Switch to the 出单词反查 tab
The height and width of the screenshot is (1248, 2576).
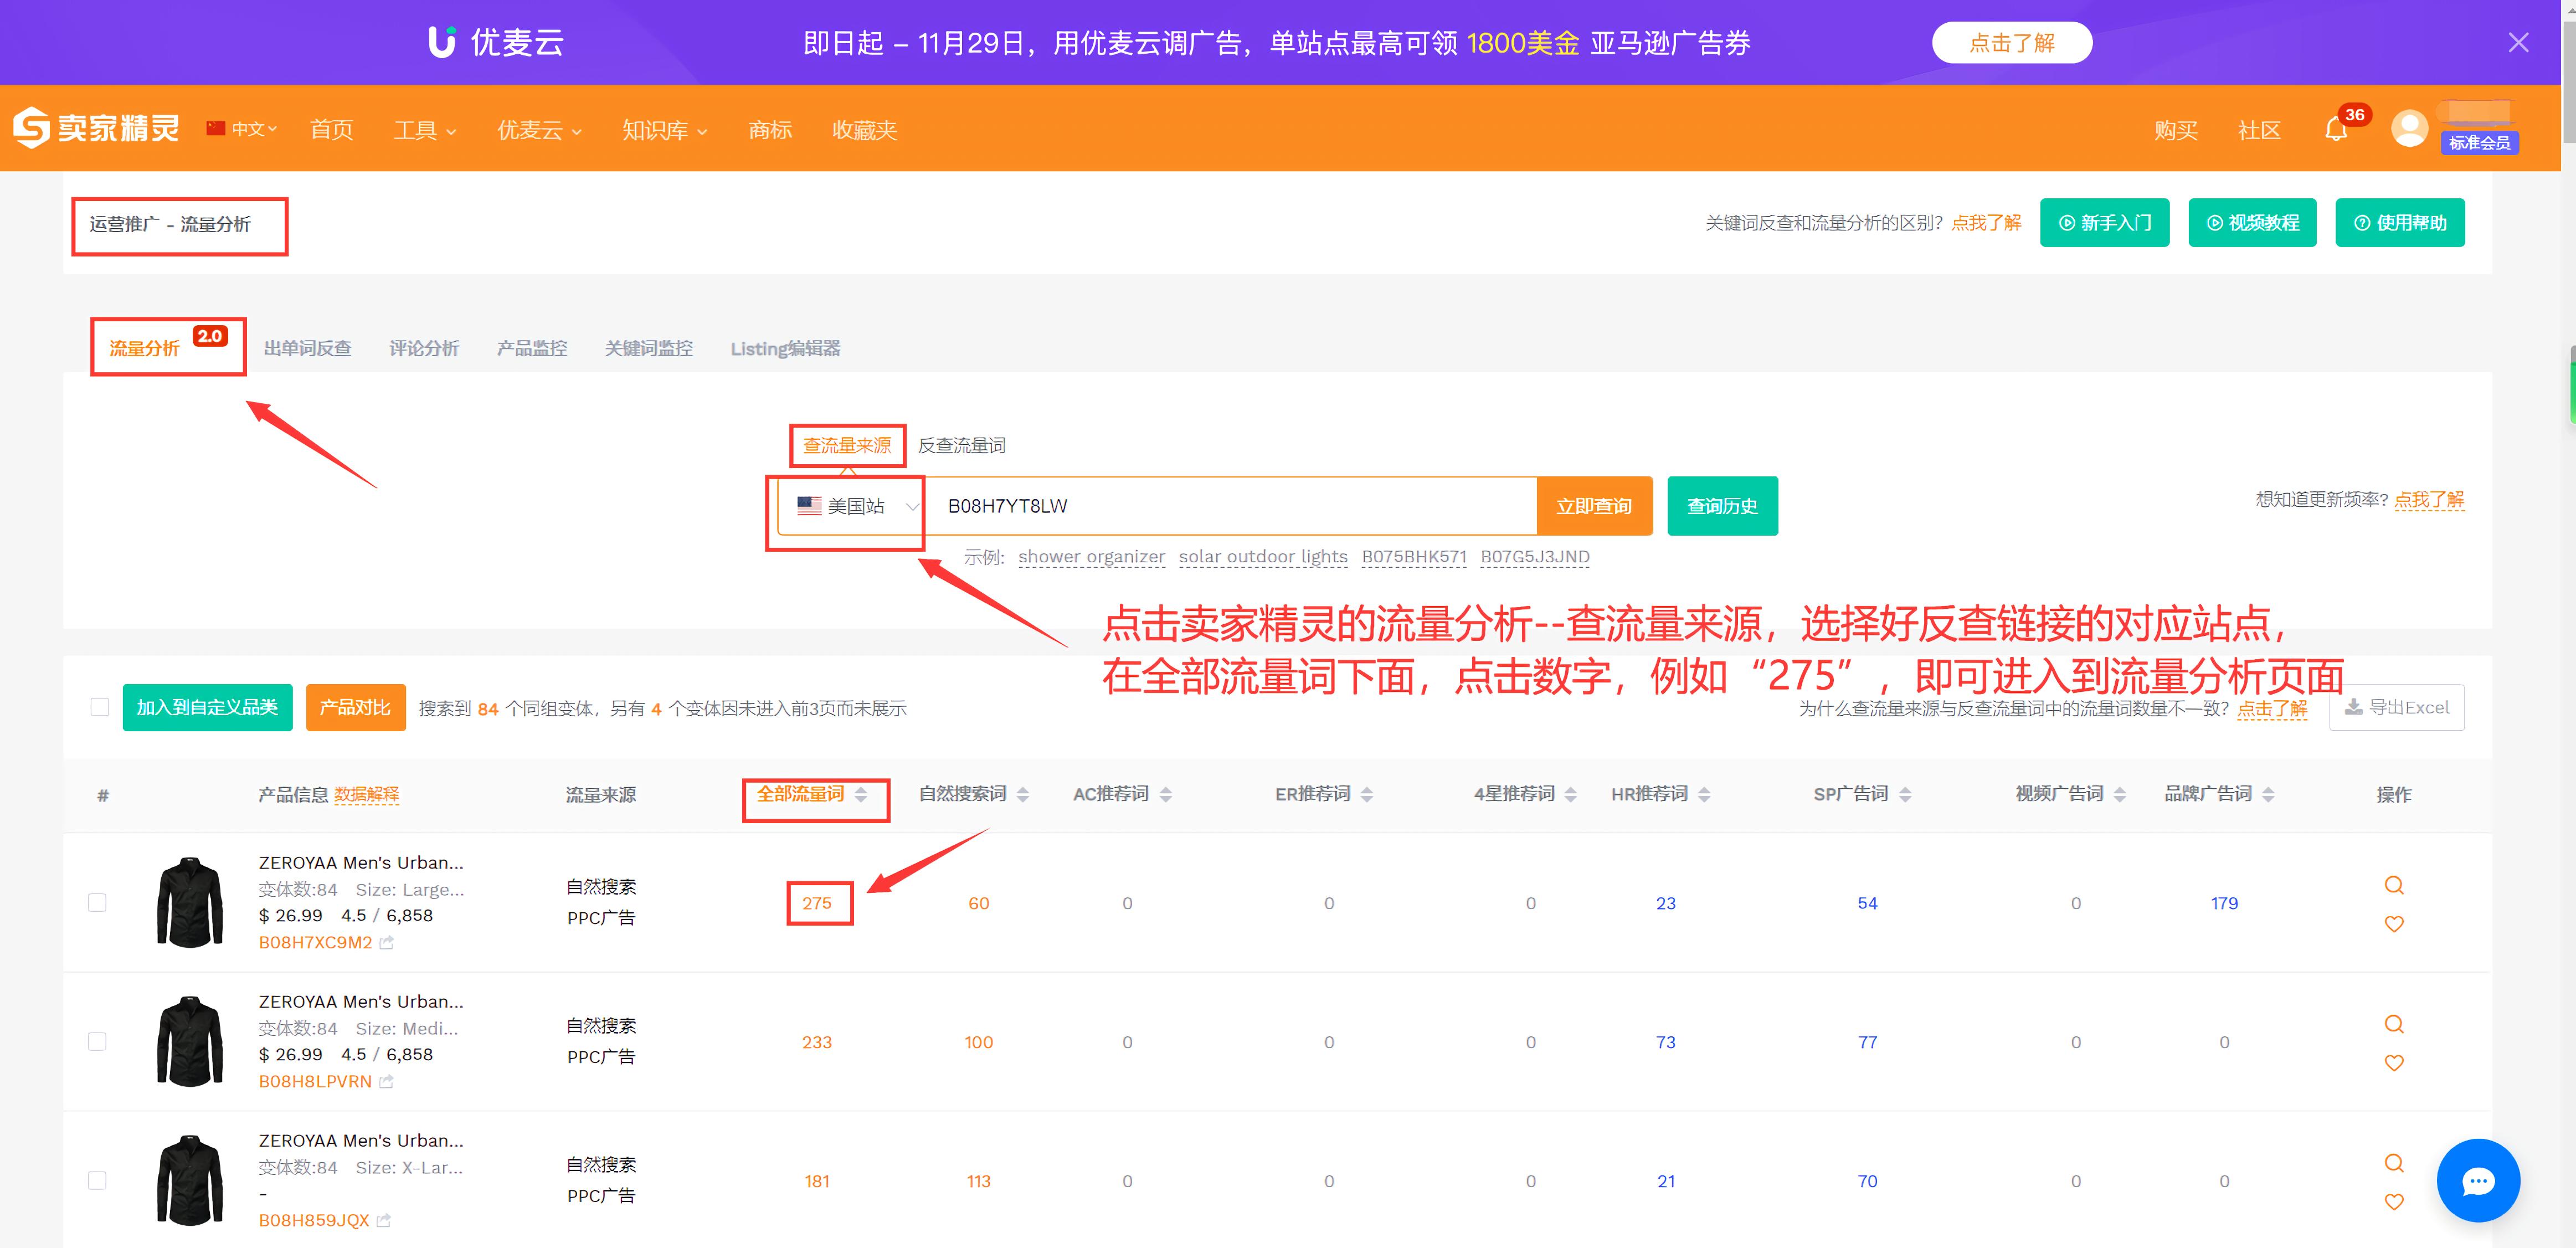(307, 348)
